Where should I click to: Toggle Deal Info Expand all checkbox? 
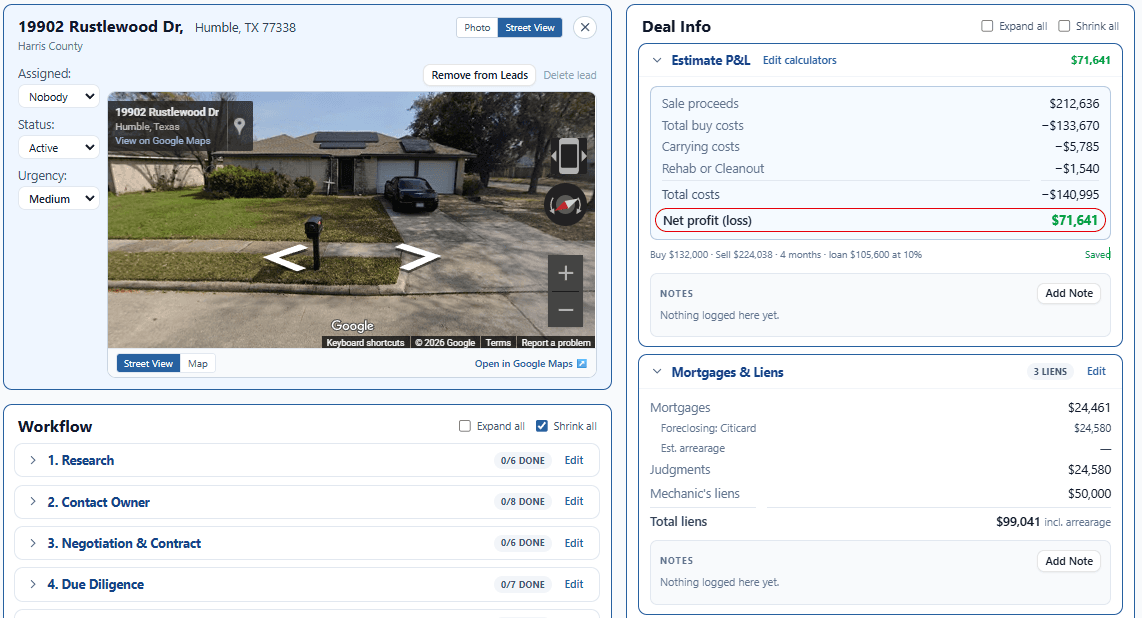click(x=987, y=26)
